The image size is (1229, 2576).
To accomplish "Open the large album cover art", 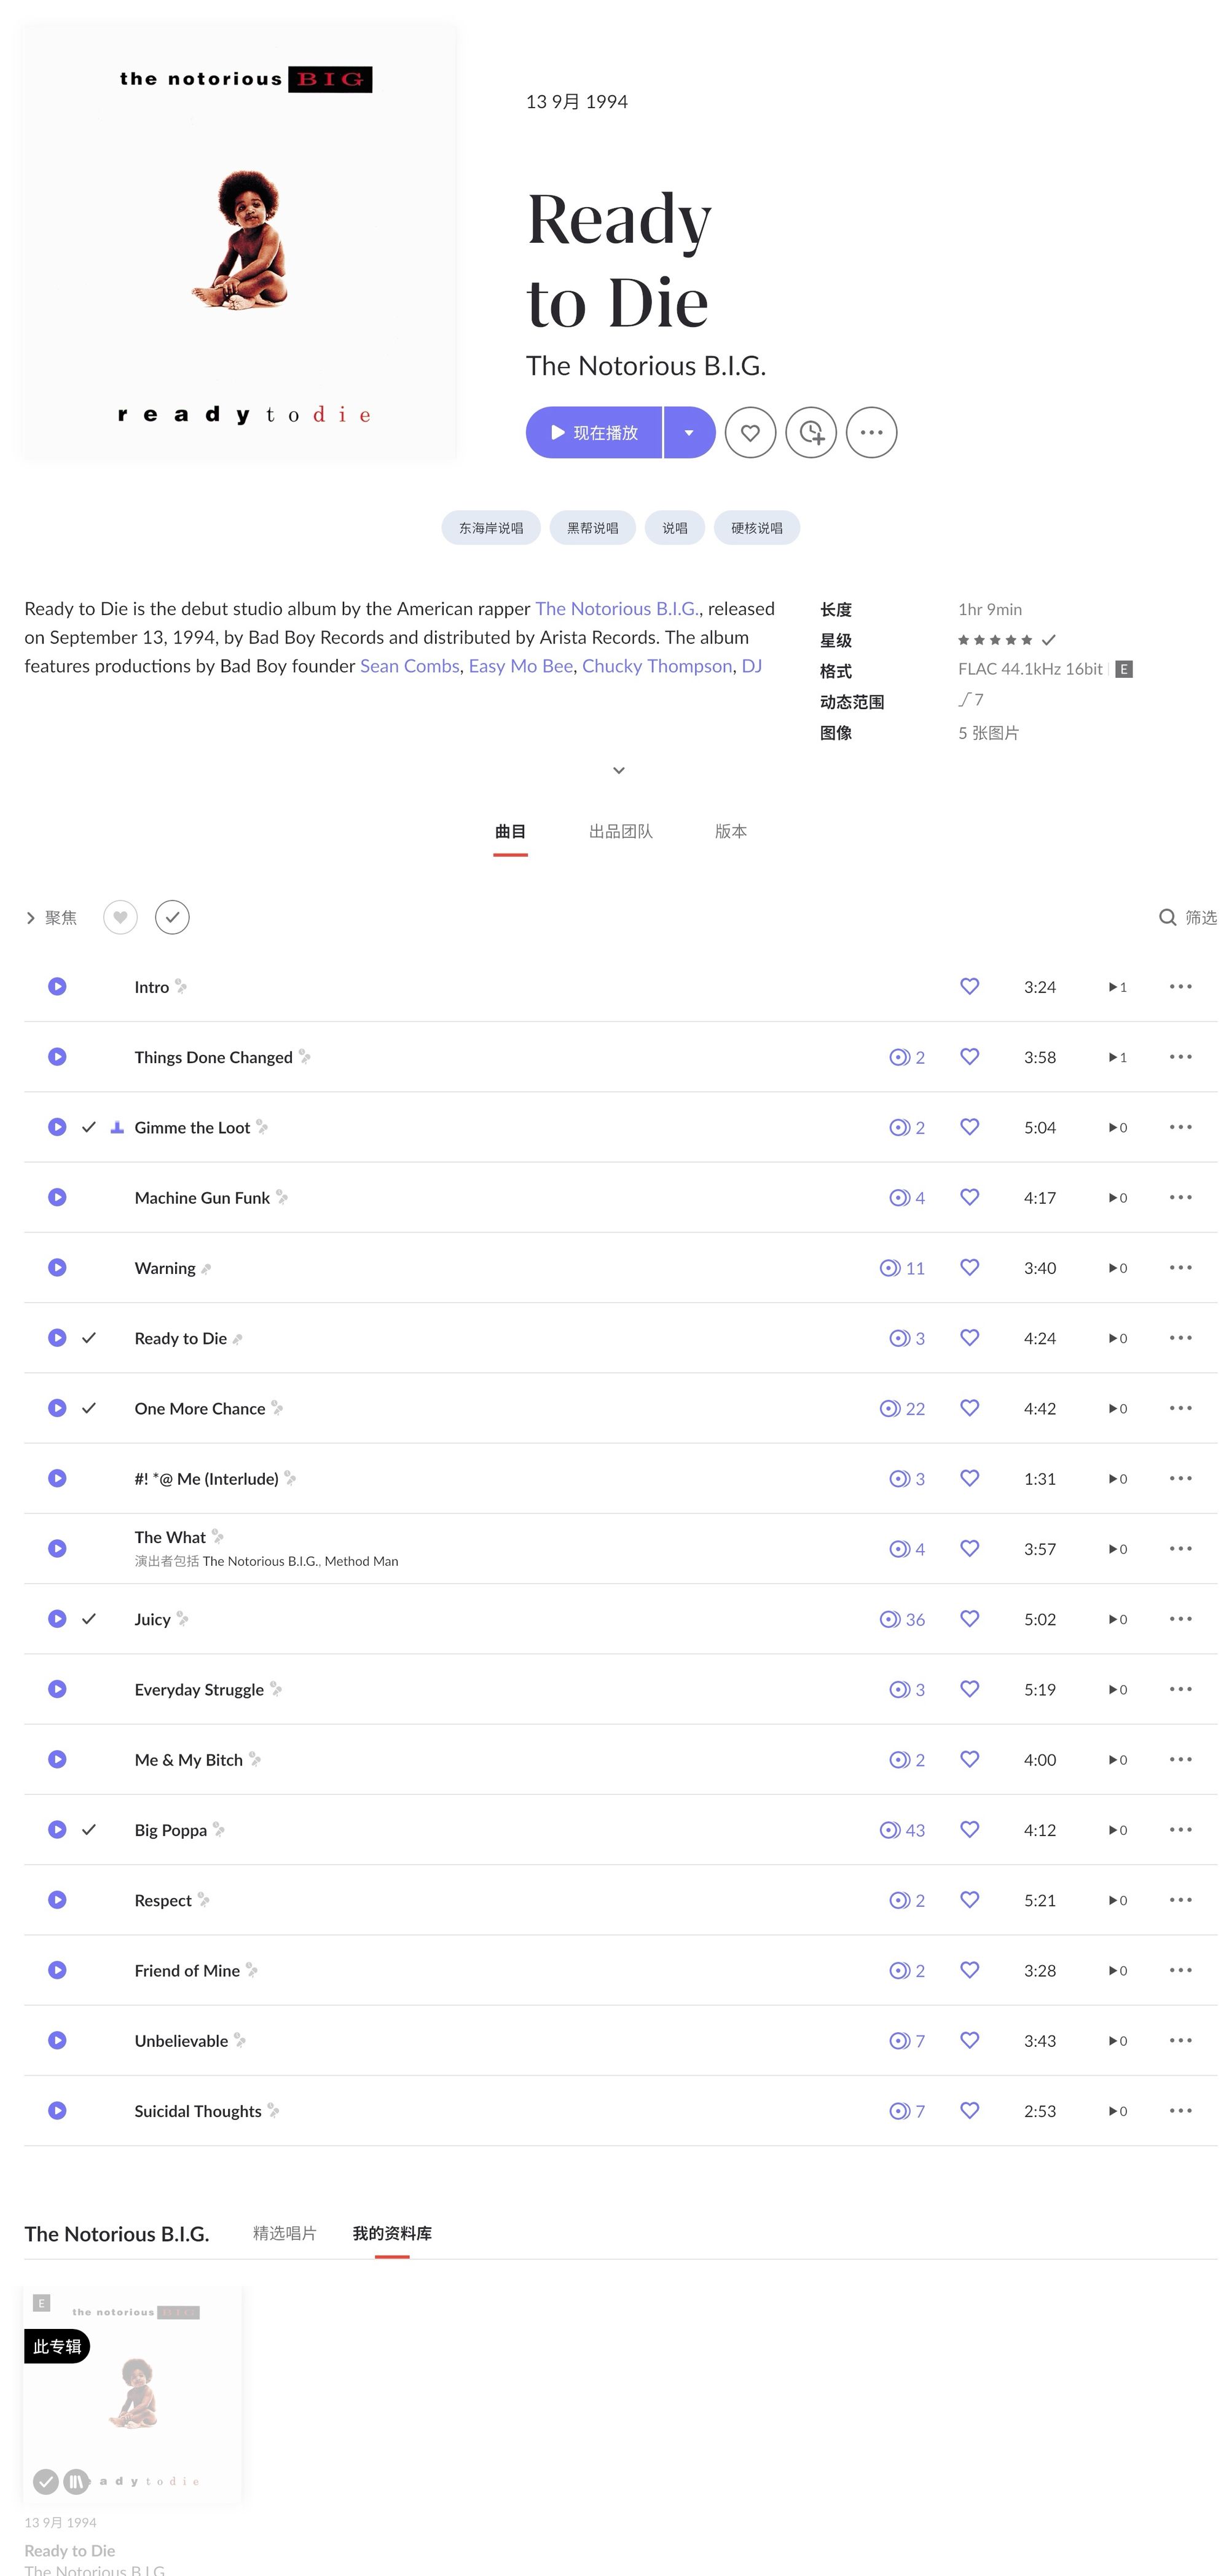I will (240, 242).
